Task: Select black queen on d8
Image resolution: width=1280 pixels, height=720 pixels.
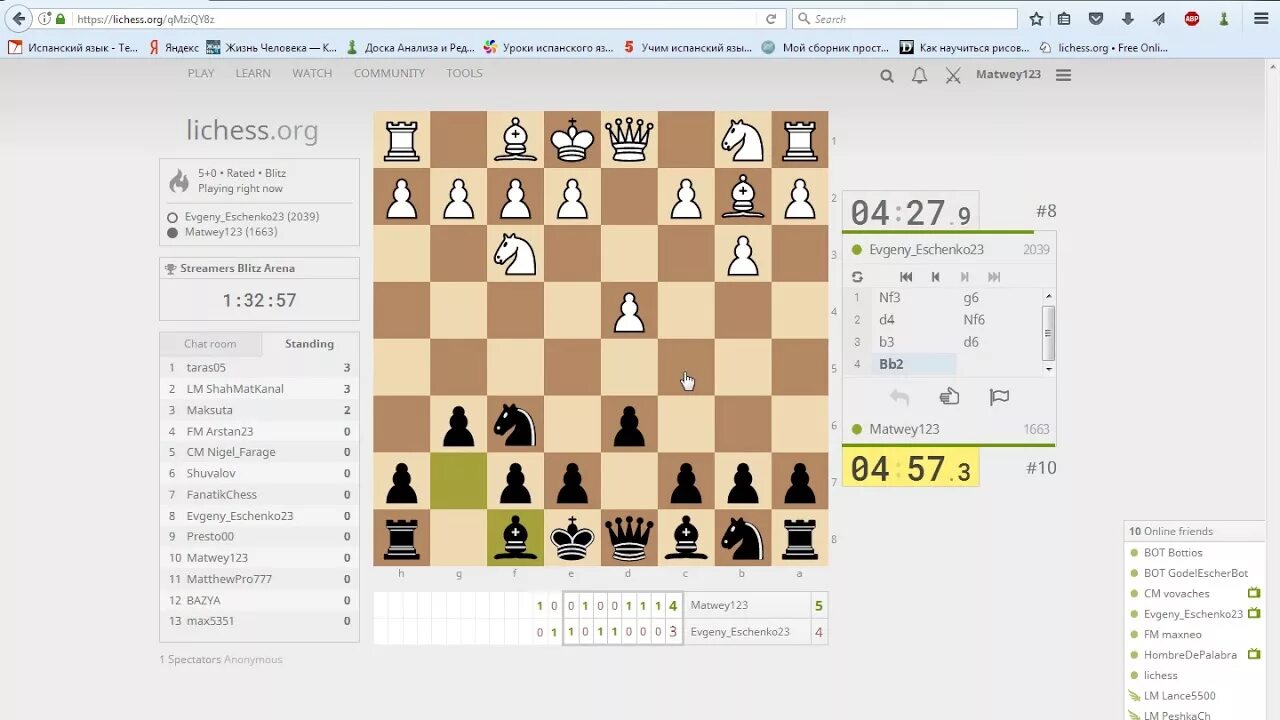Action: click(x=629, y=539)
